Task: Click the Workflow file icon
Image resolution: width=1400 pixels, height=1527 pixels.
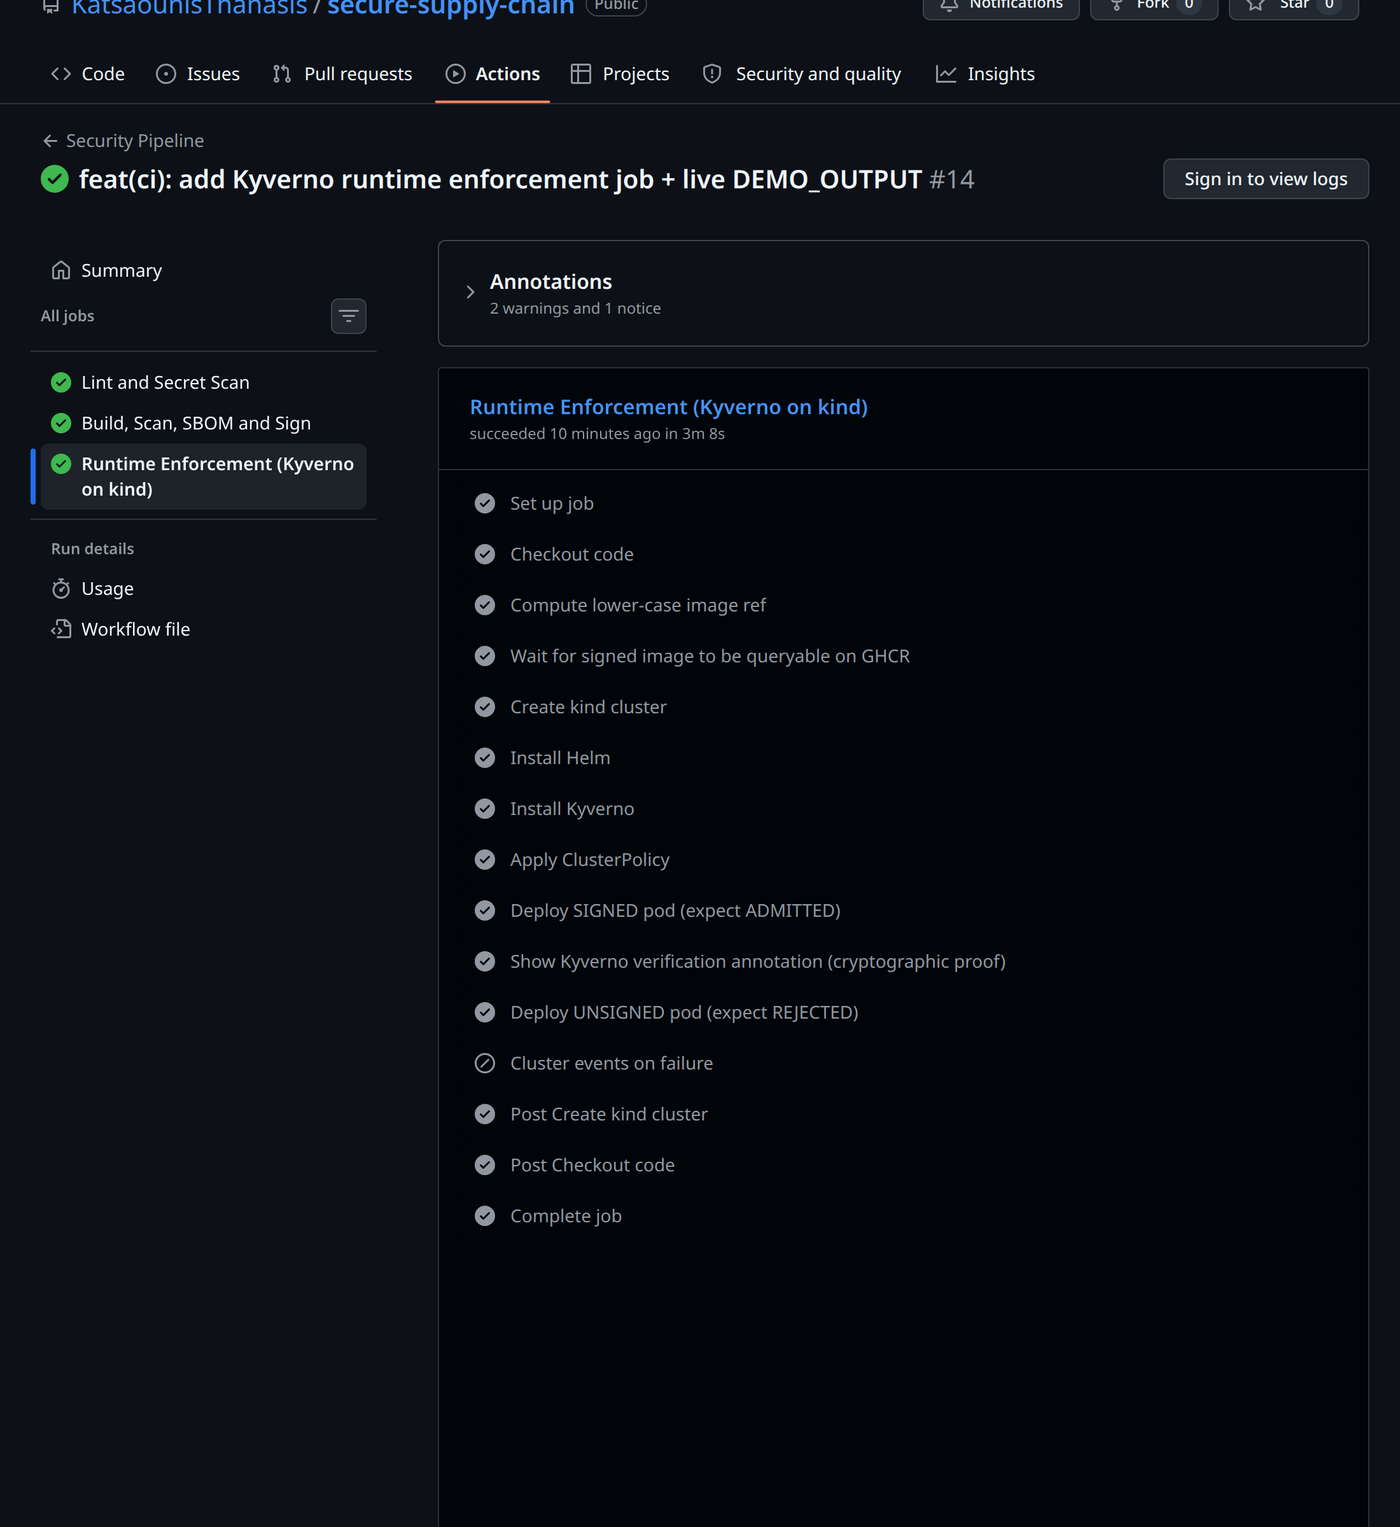Action: pyautogui.click(x=61, y=629)
